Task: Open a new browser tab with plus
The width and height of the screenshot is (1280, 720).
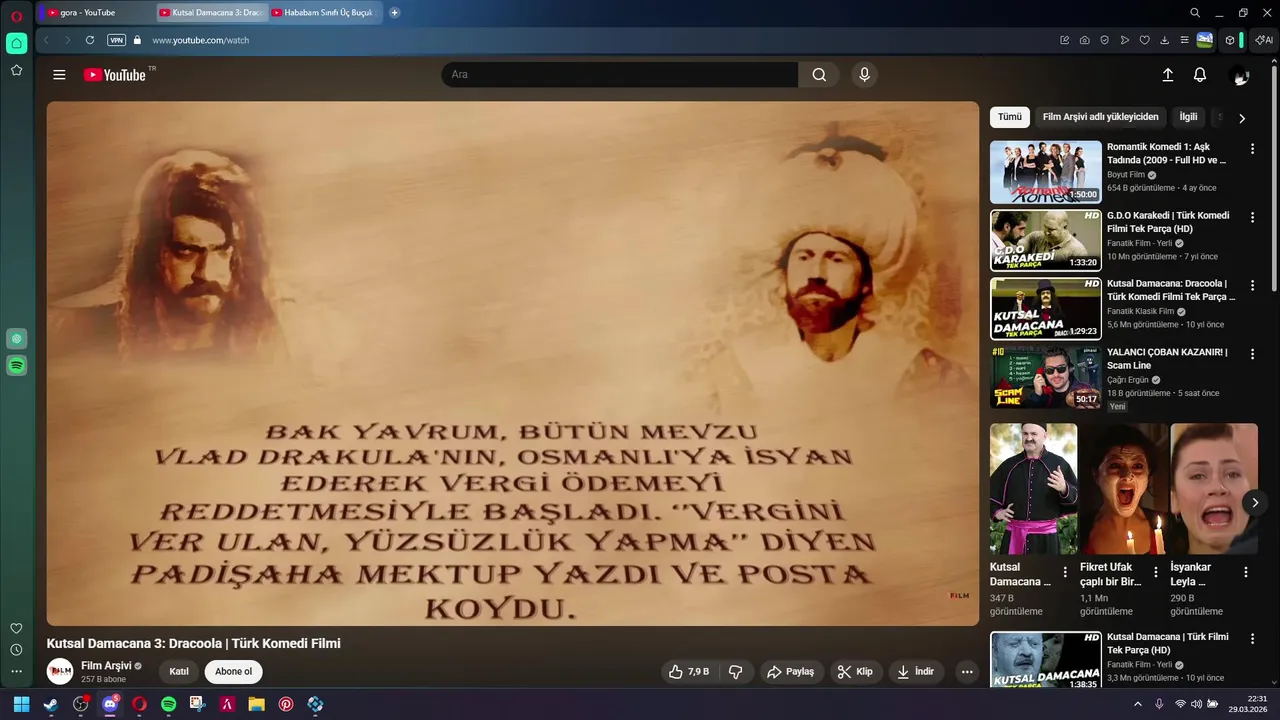Action: (x=394, y=13)
